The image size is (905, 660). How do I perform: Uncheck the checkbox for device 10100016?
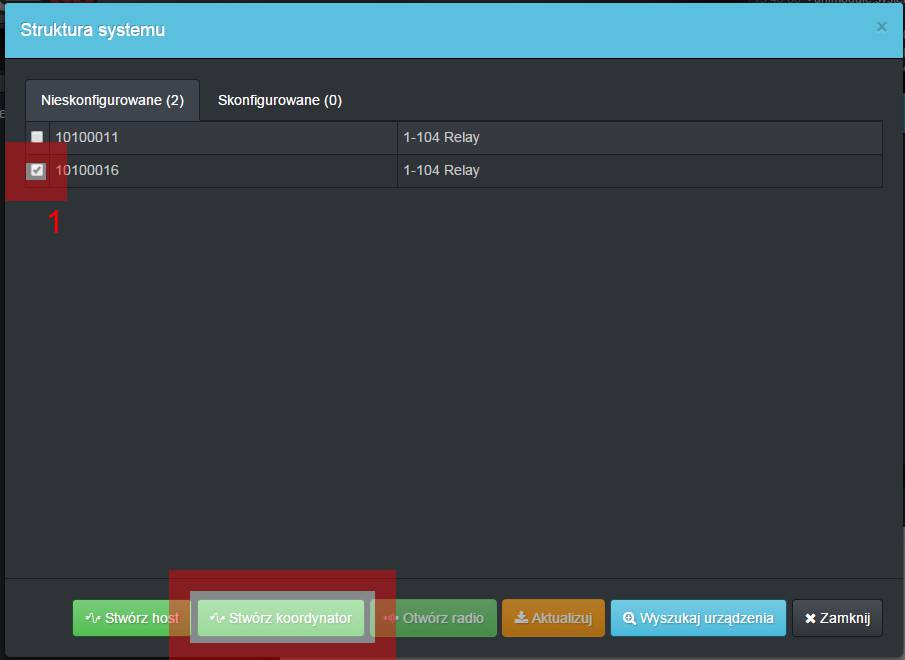tap(37, 170)
